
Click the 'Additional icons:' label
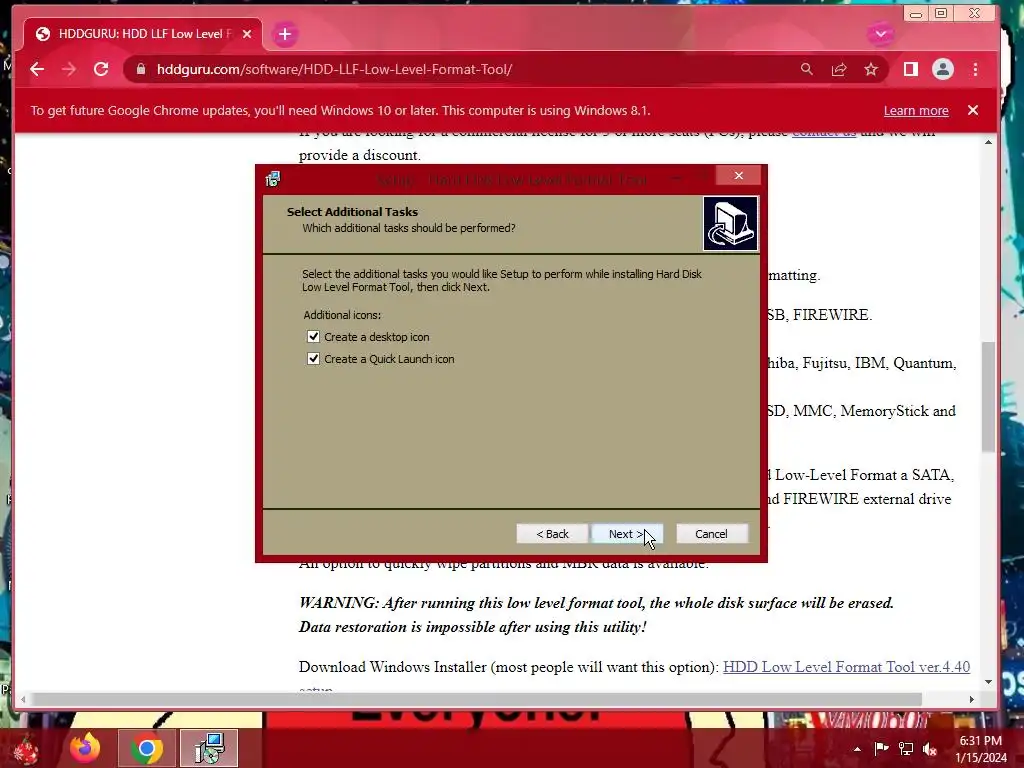point(342,315)
